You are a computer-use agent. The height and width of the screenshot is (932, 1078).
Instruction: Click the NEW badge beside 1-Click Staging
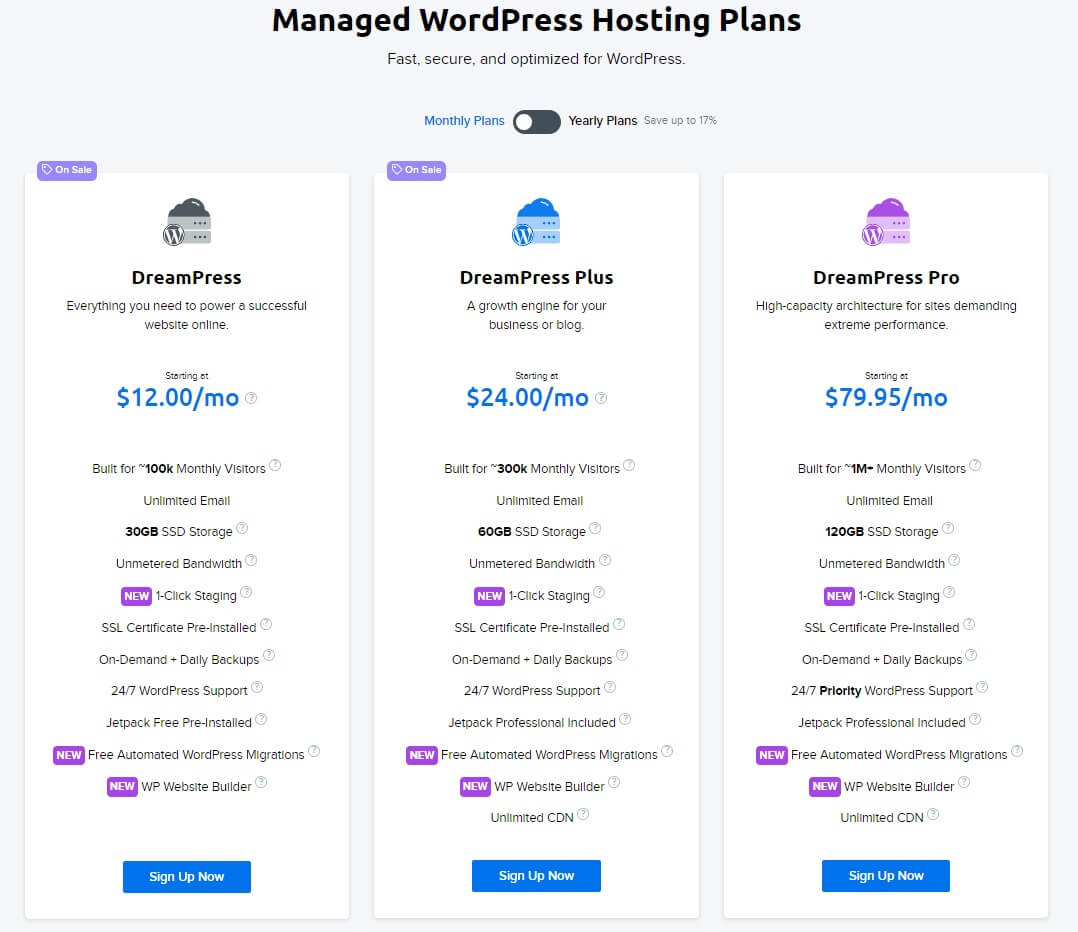[x=136, y=596]
